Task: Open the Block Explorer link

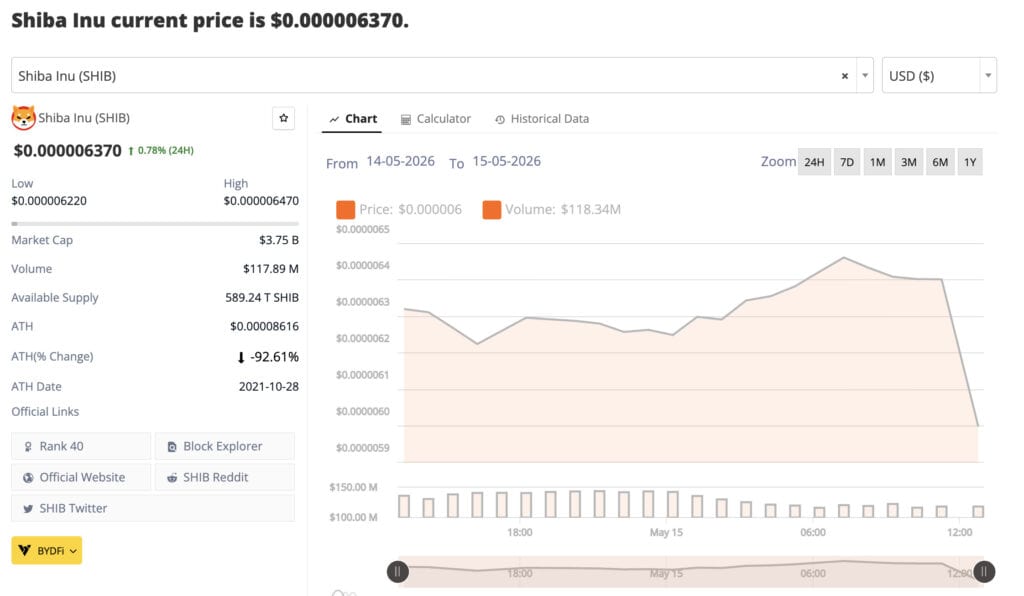Action: (x=225, y=447)
